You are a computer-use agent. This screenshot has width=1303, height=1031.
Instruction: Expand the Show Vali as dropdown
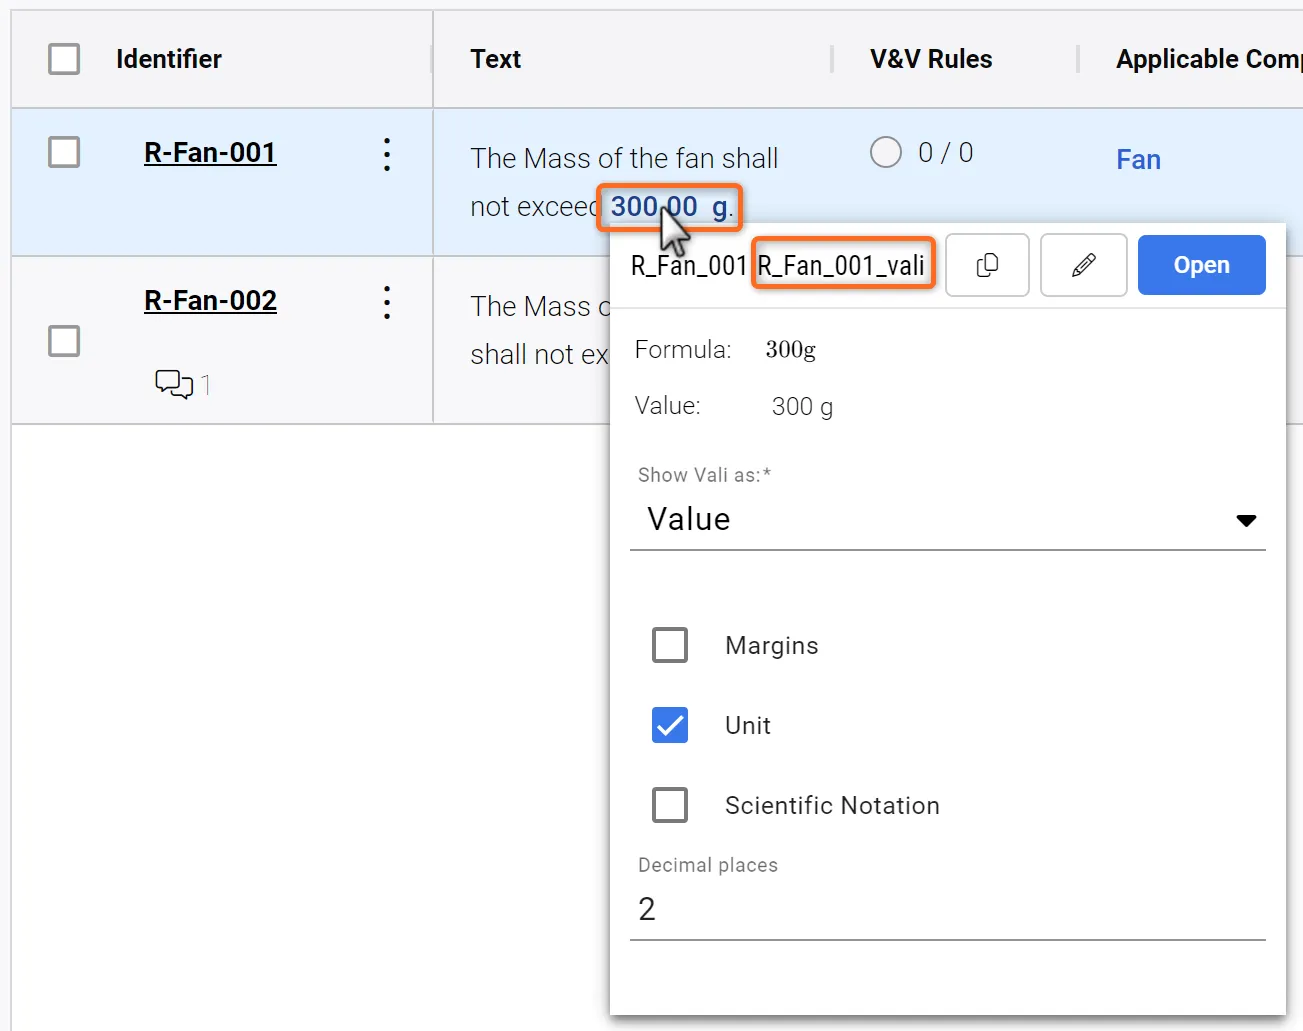pos(947,520)
